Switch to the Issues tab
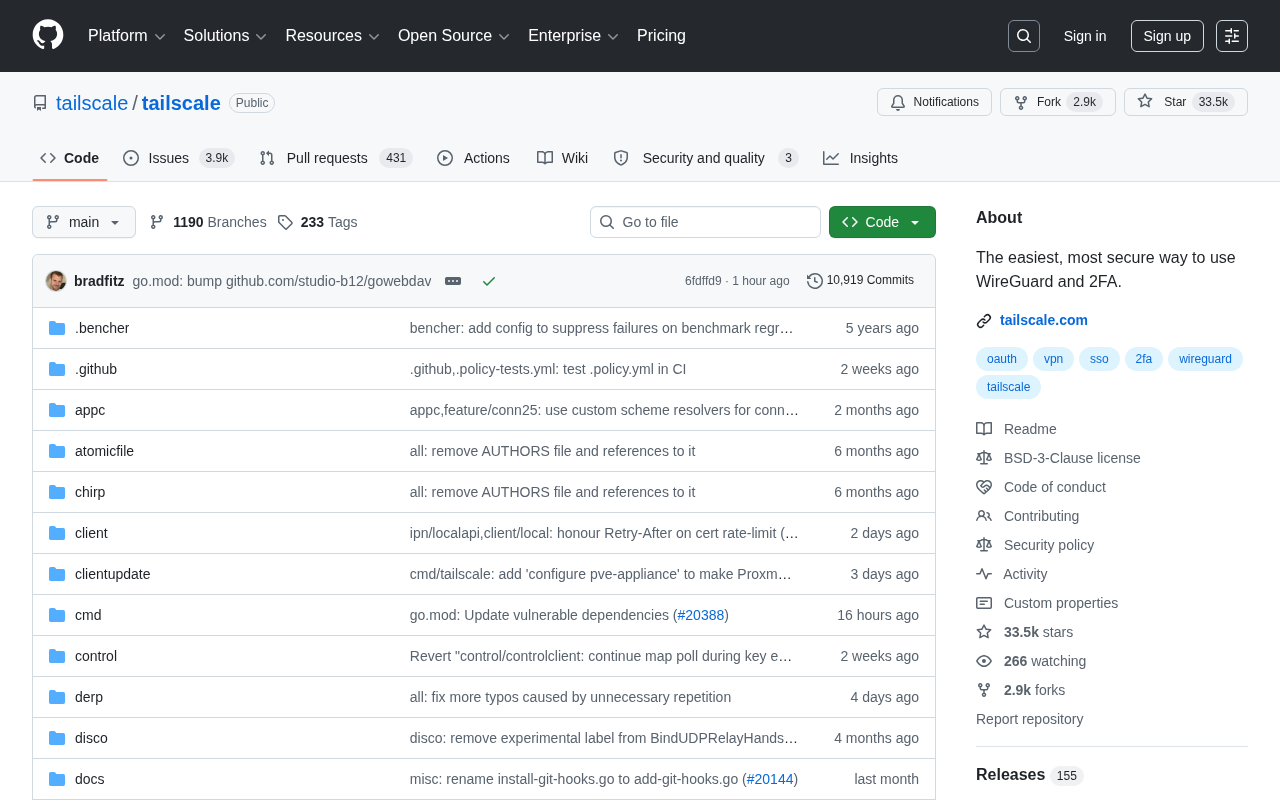1280x800 pixels. [179, 158]
